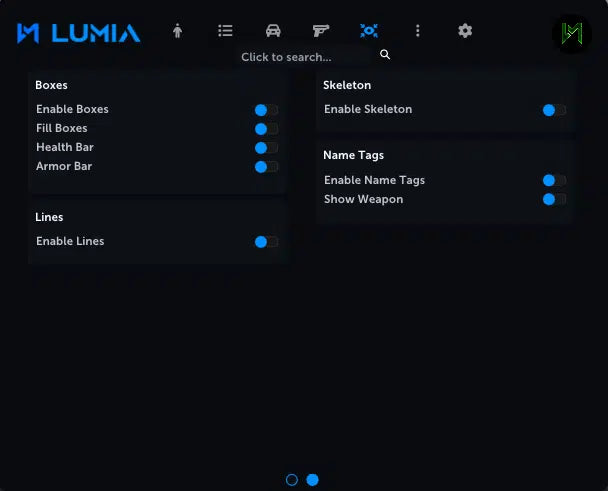Open the player tab with person icon
The width and height of the screenshot is (608, 491).
tap(177, 31)
